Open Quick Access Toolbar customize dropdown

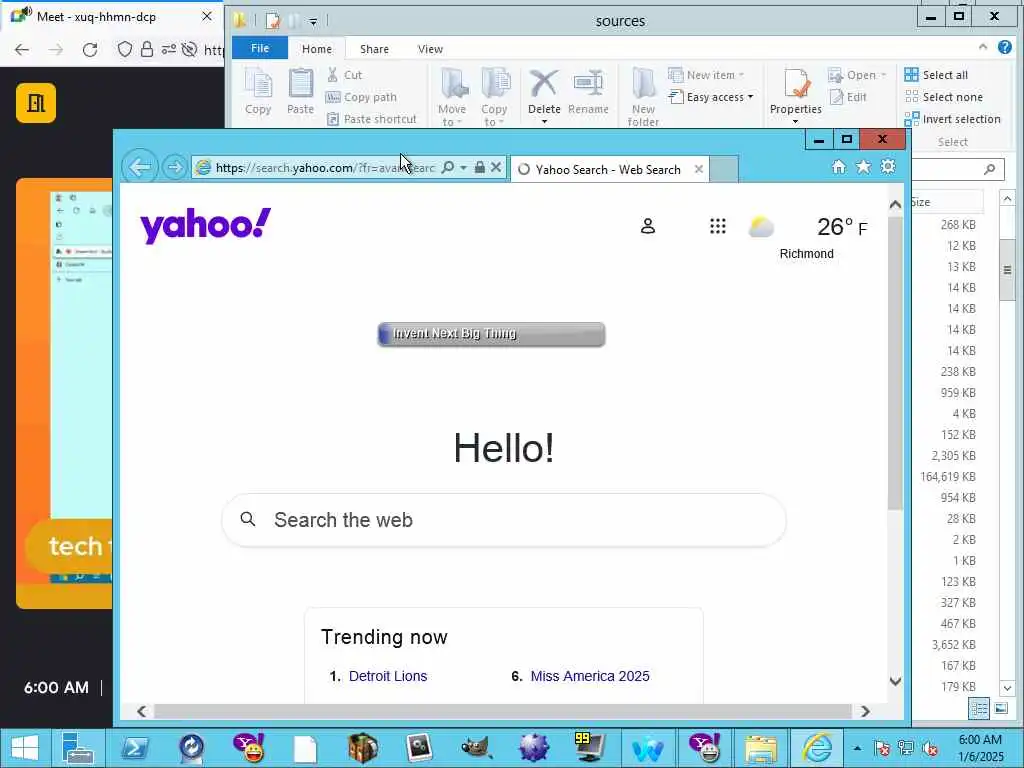[313, 22]
